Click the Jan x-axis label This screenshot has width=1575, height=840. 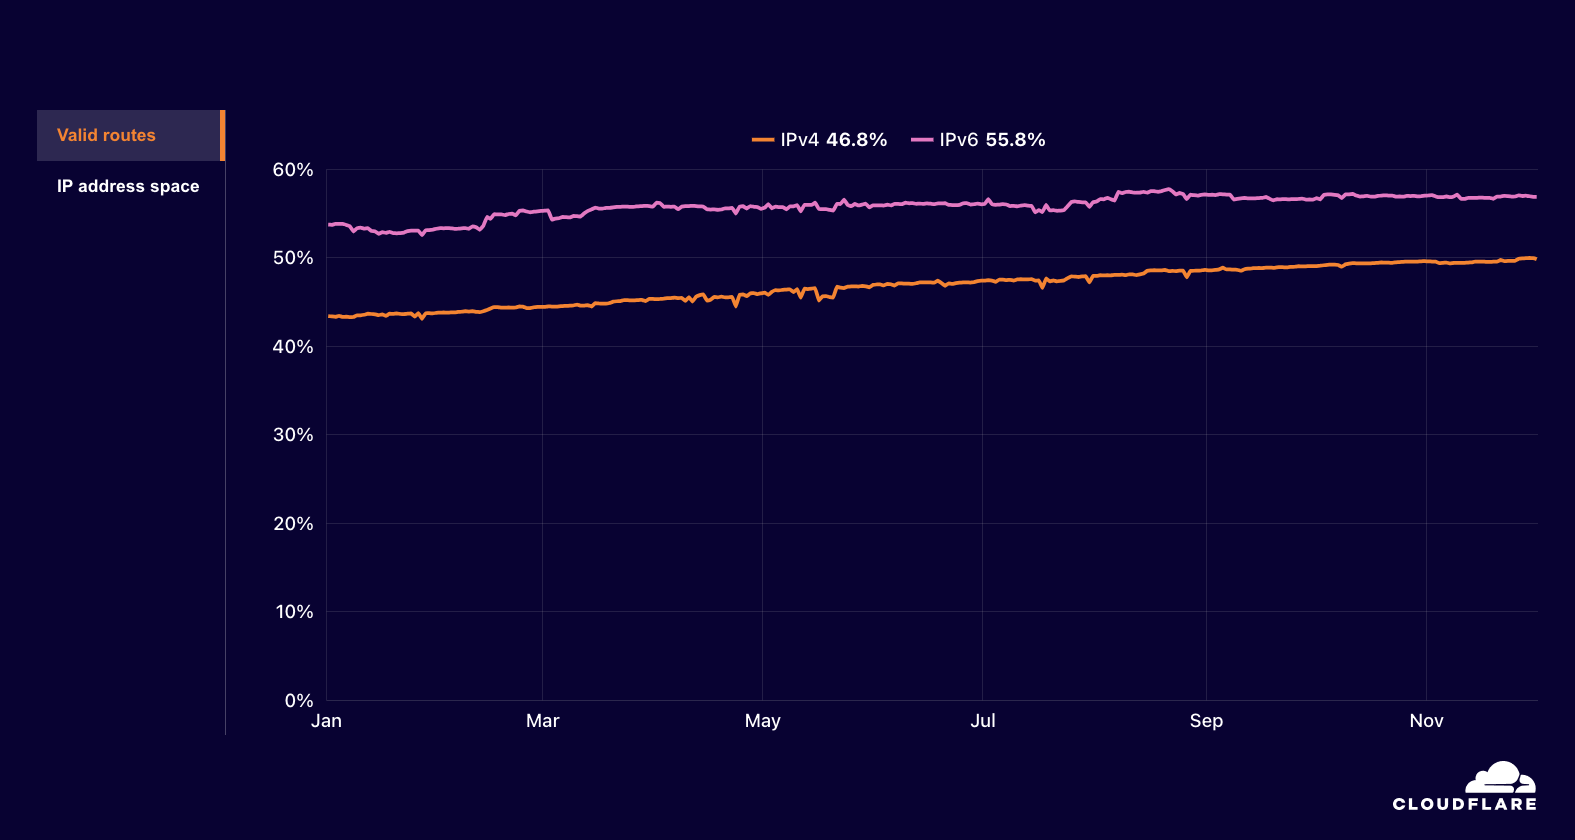[x=327, y=721]
